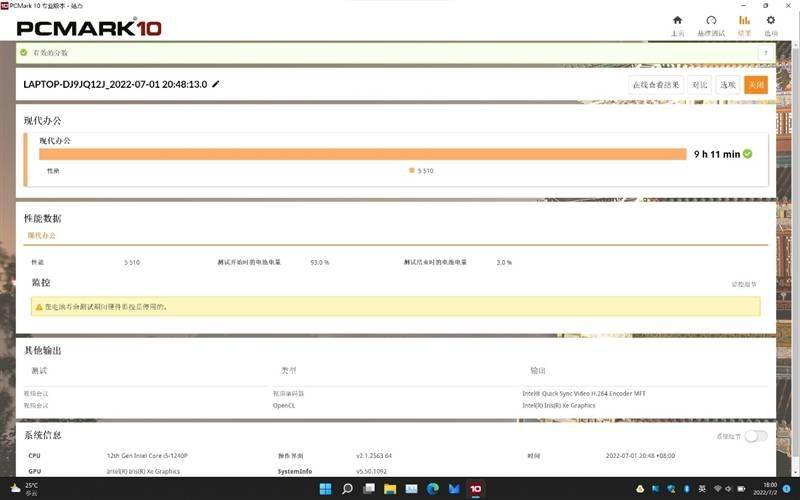The image size is (800, 500).
Task: Click the '53.0 %' battery start value
Action: point(319,262)
